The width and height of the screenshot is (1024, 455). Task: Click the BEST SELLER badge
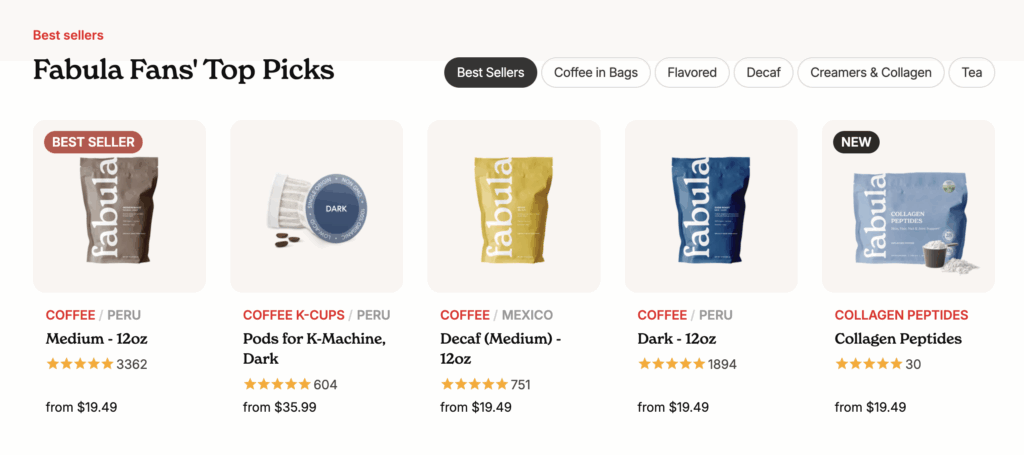(x=93, y=142)
